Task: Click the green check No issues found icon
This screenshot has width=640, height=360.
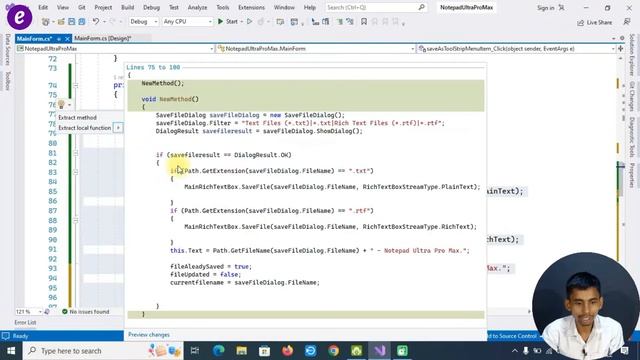Action: [64, 311]
